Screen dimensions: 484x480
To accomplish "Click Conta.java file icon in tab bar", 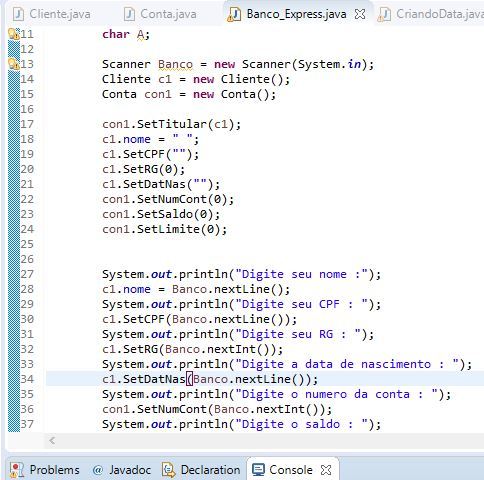I will pyautogui.click(x=129, y=14).
